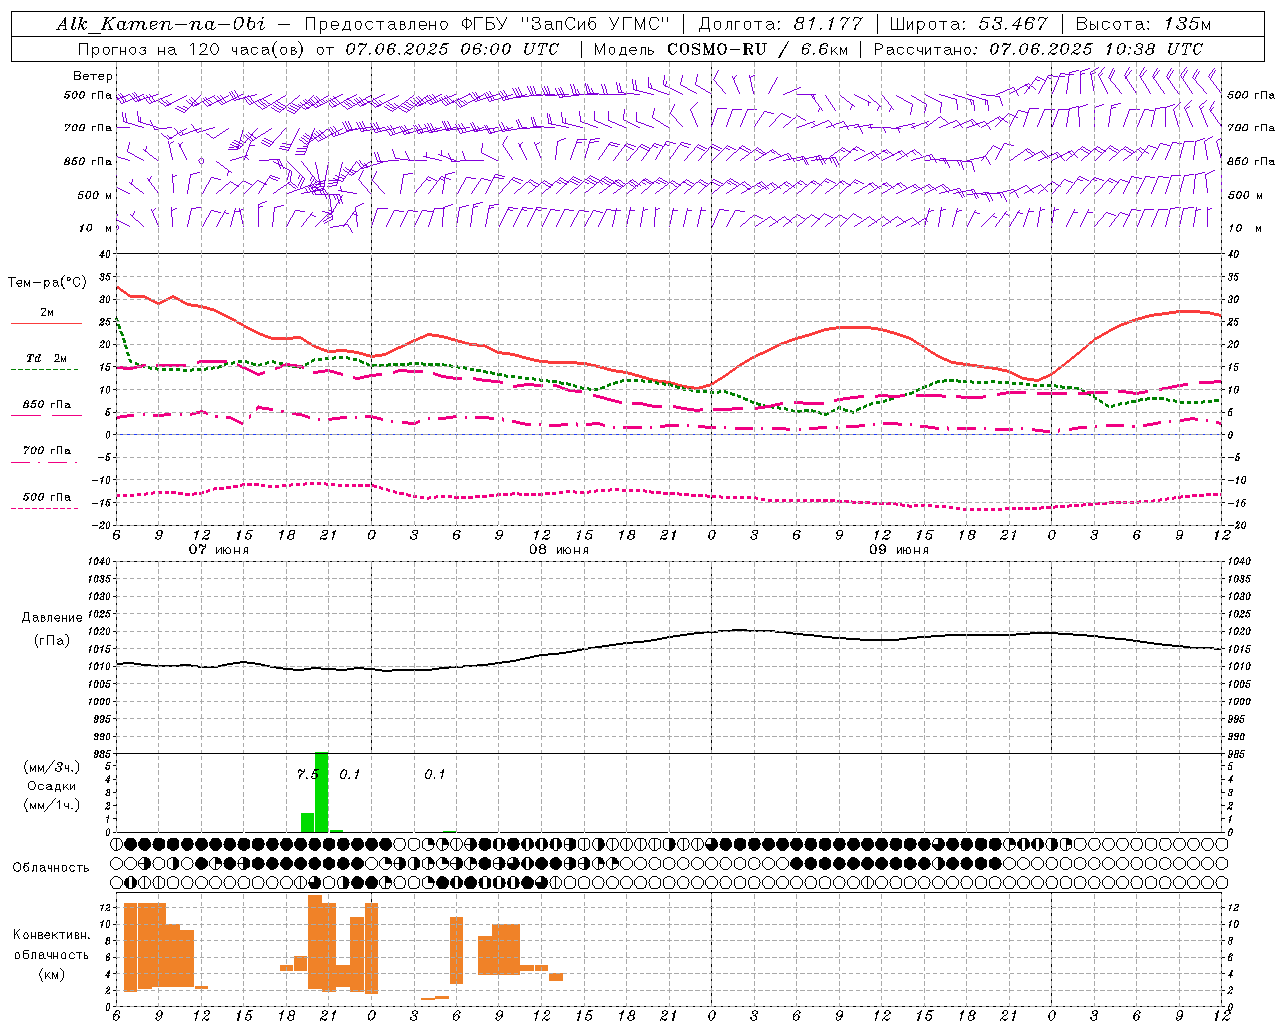
Task: Click the Высота: 135м value
Action: coord(1143,24)
